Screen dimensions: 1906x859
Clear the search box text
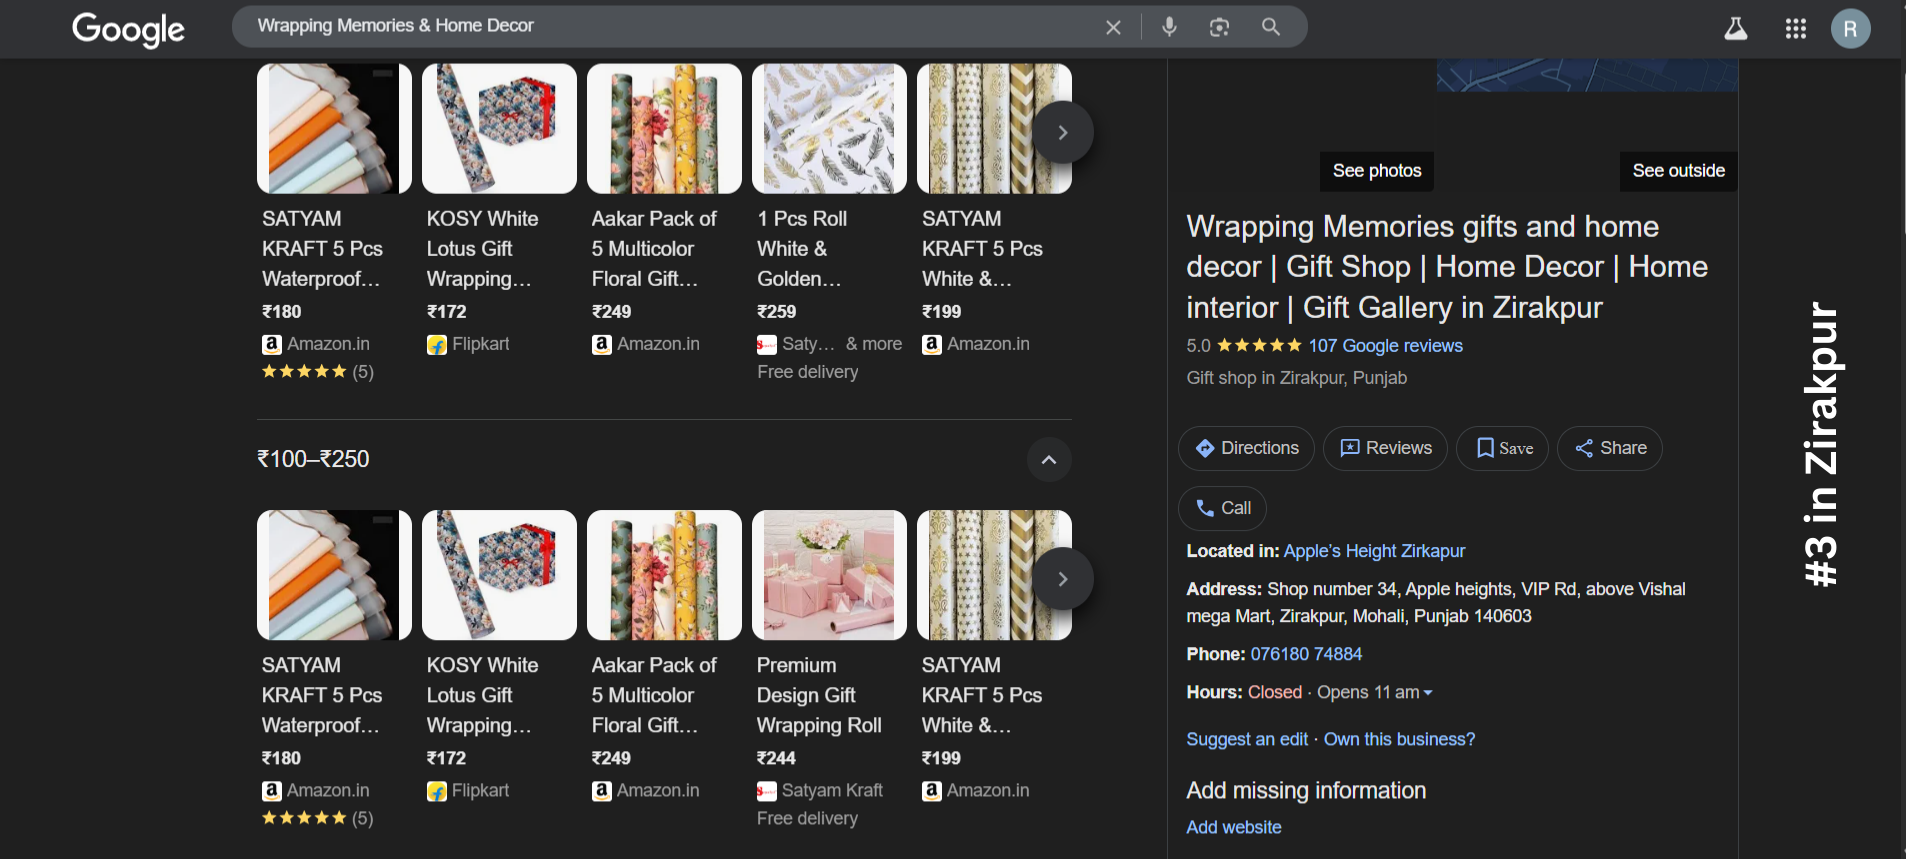pos(1113,27)
